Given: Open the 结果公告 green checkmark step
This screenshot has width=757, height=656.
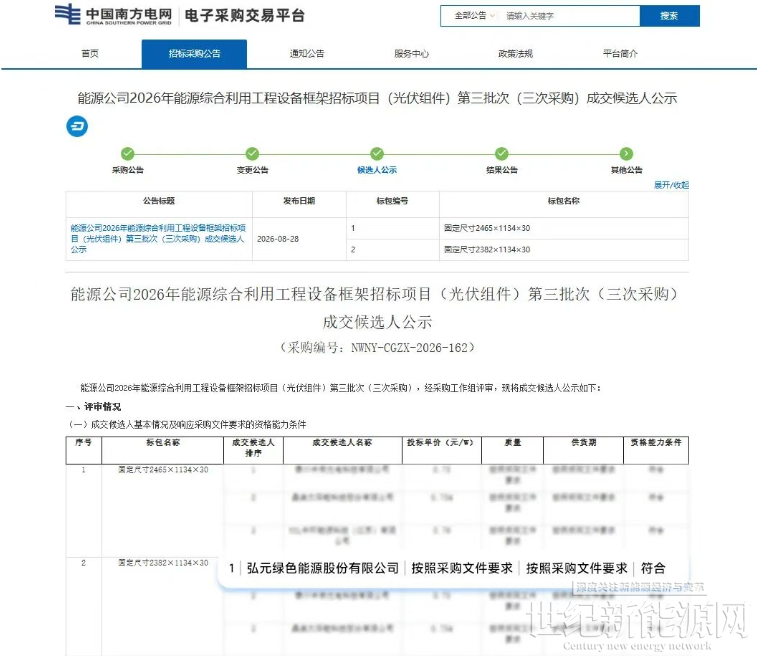Looking at the screenshot, I should (502, 154).
